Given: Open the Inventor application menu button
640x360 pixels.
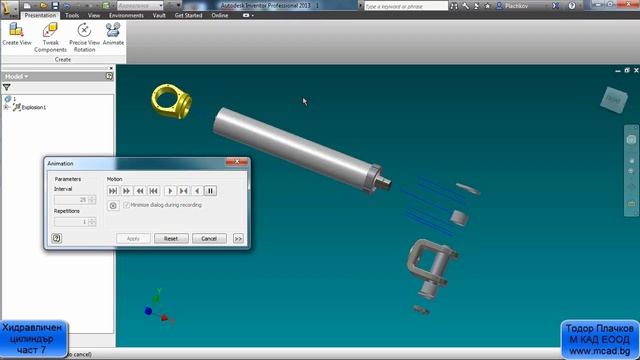Looking at the screenshot, I should (9, 9).
